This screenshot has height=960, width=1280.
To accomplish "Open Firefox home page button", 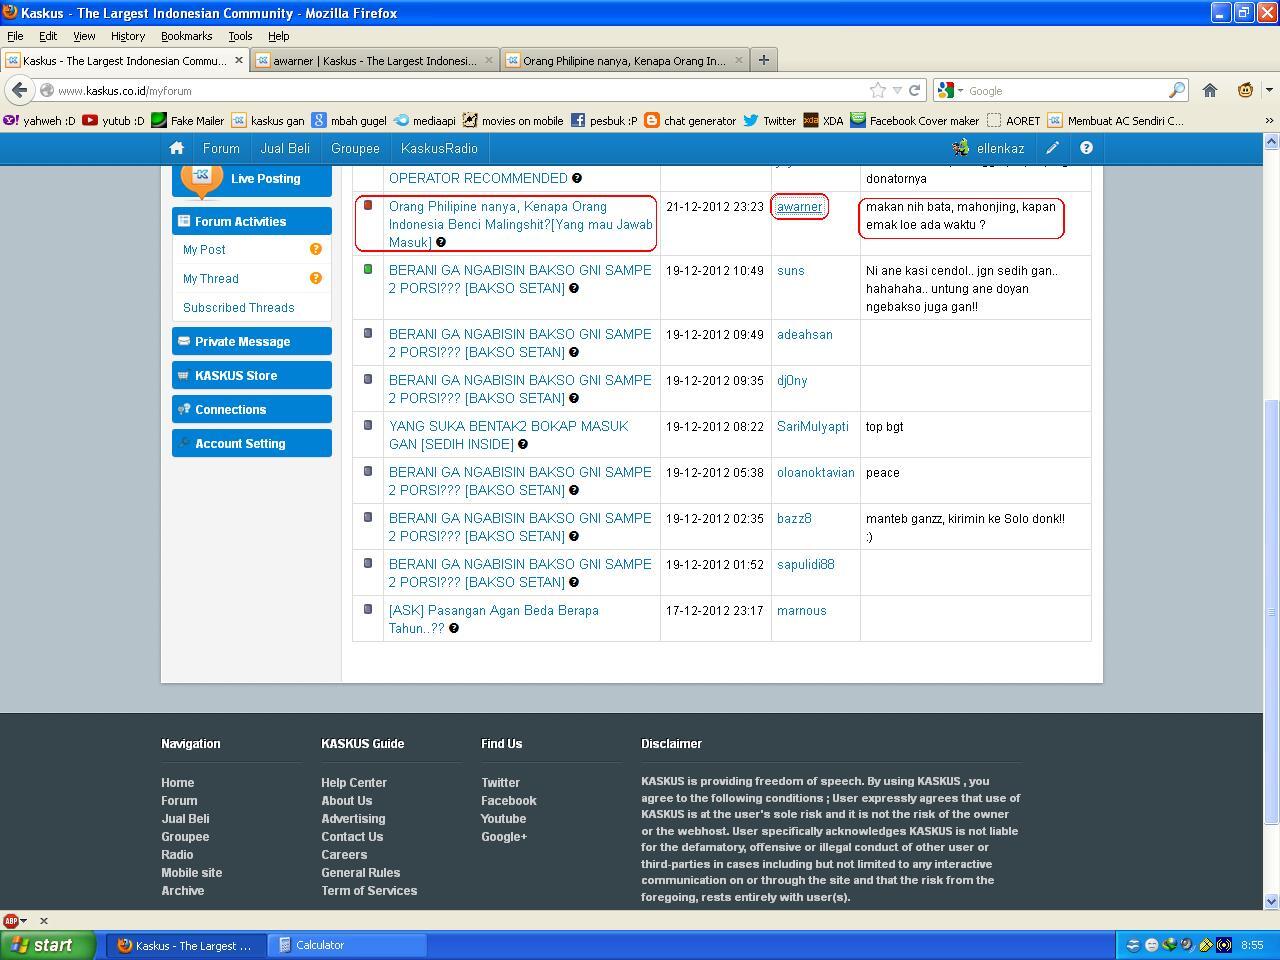I will click(1210, 90).
